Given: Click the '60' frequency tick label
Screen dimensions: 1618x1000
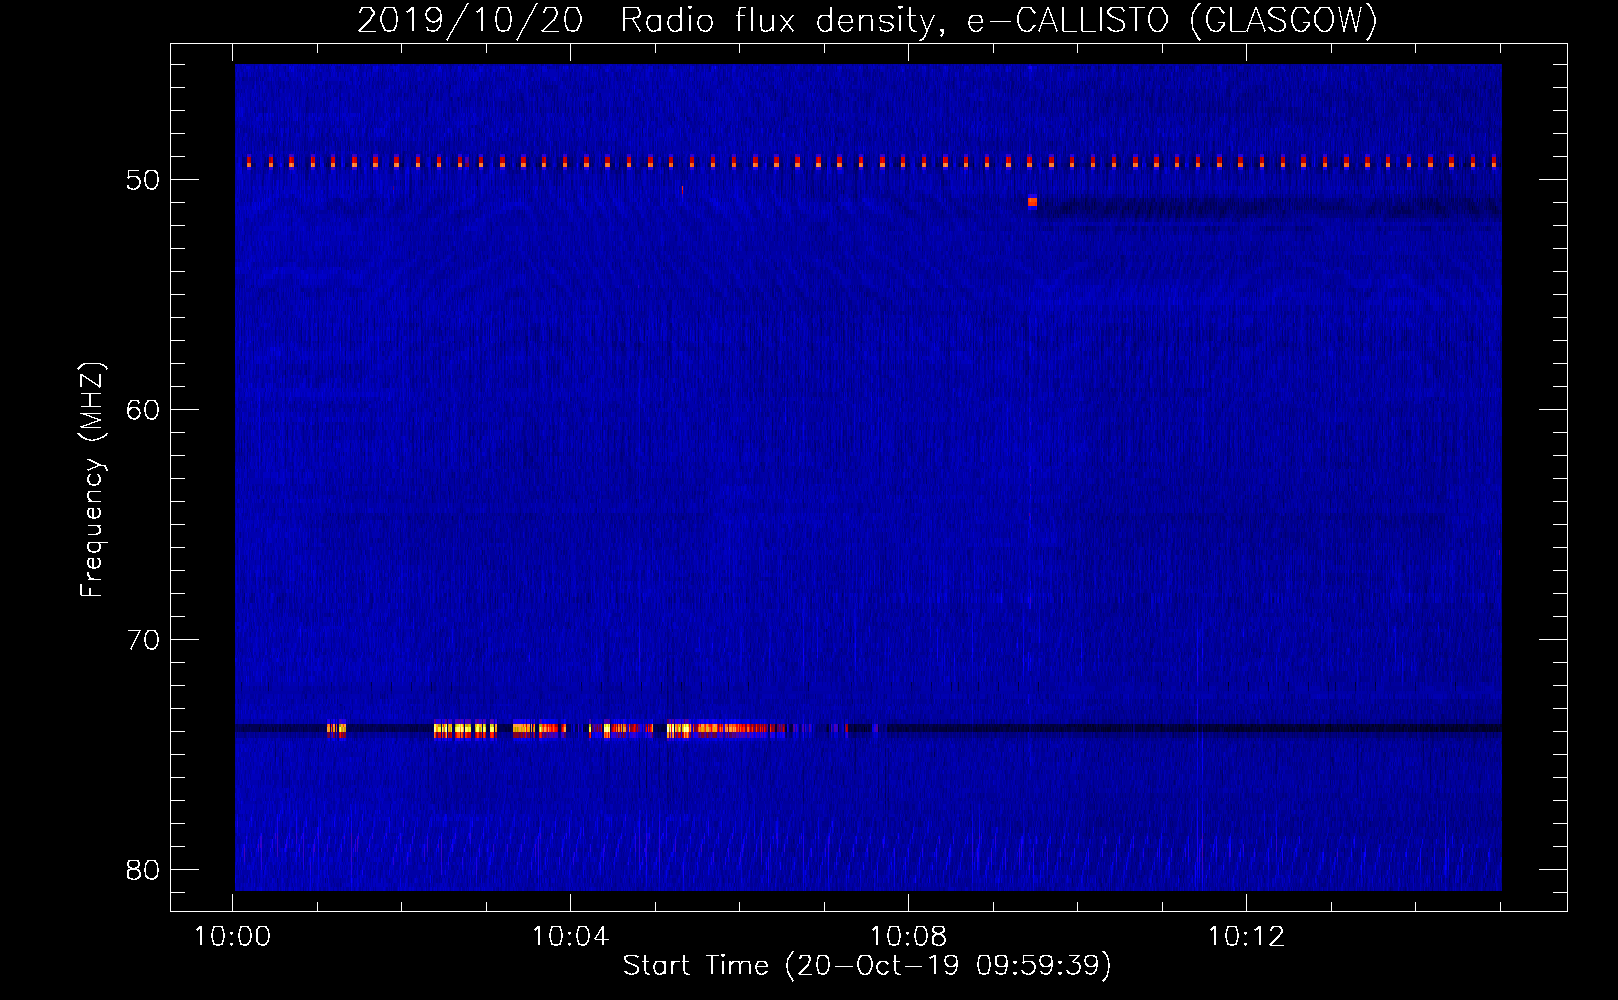Looking at the screenshot, I should coord(143,410).
